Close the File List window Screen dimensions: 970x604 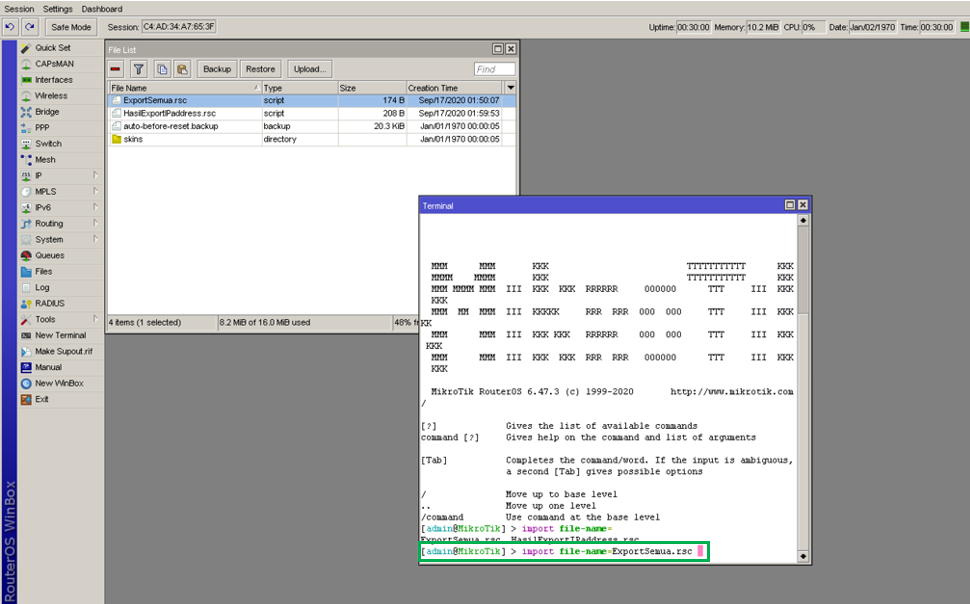(x=511, y=49)
